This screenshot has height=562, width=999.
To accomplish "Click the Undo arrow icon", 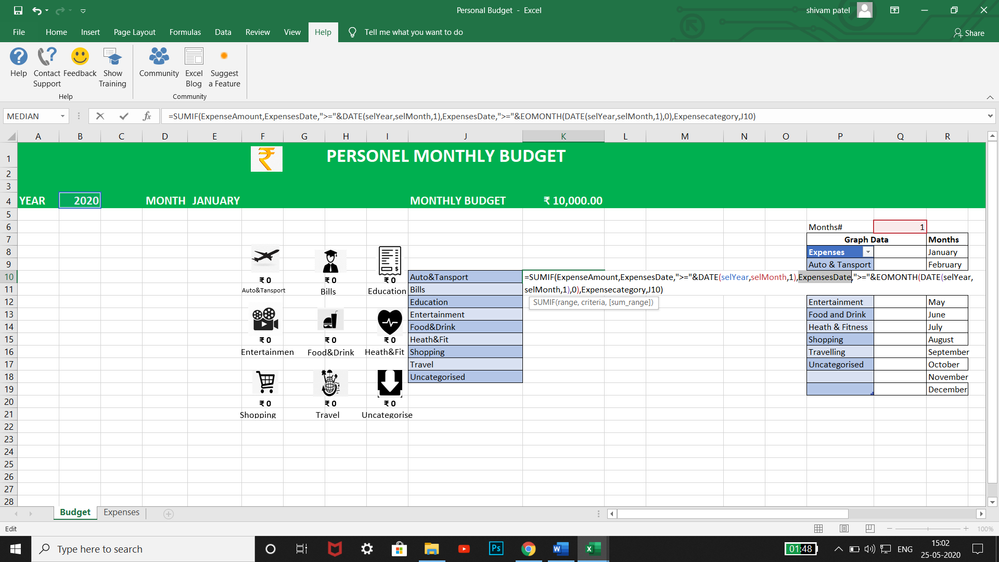I will [x=37, y=10].
